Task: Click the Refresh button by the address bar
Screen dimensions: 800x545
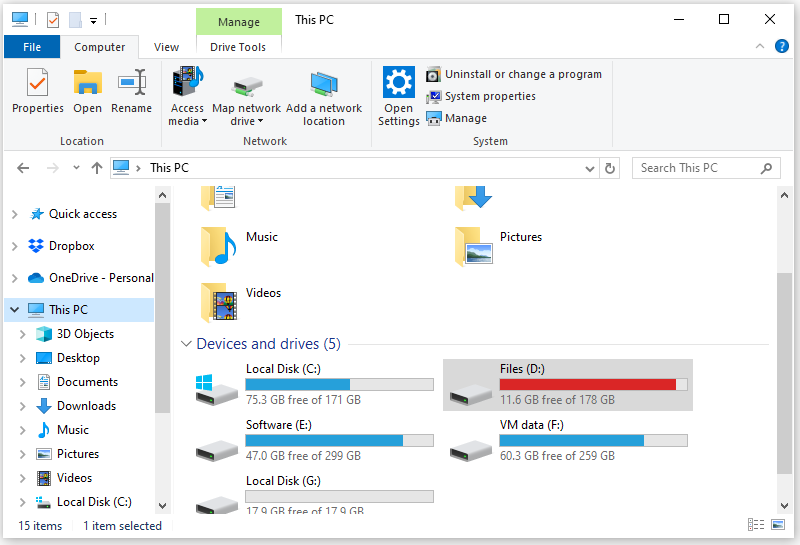Action: click(x=610, y=168)
